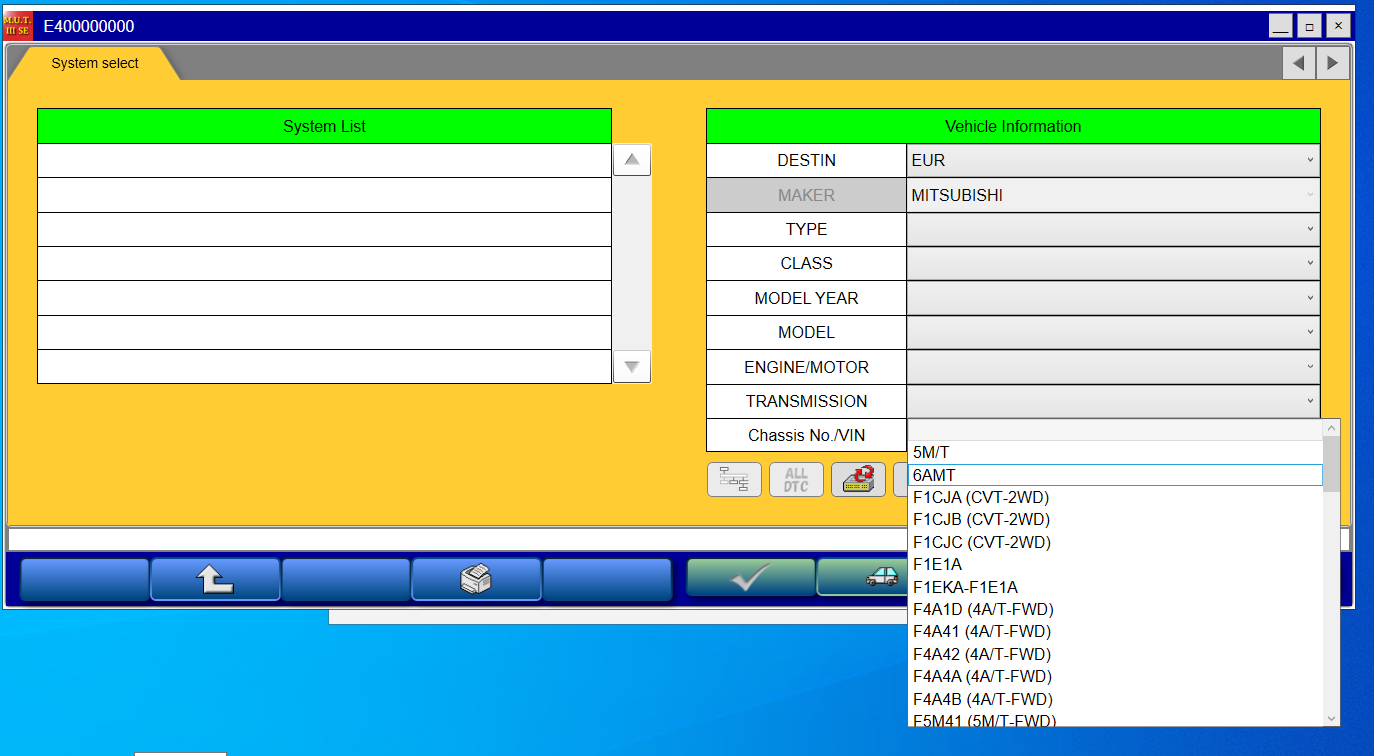Screen dimensions: 1374x756
Task: Expand the MODEL YEAR dropdown
Action: point(1112,297)
